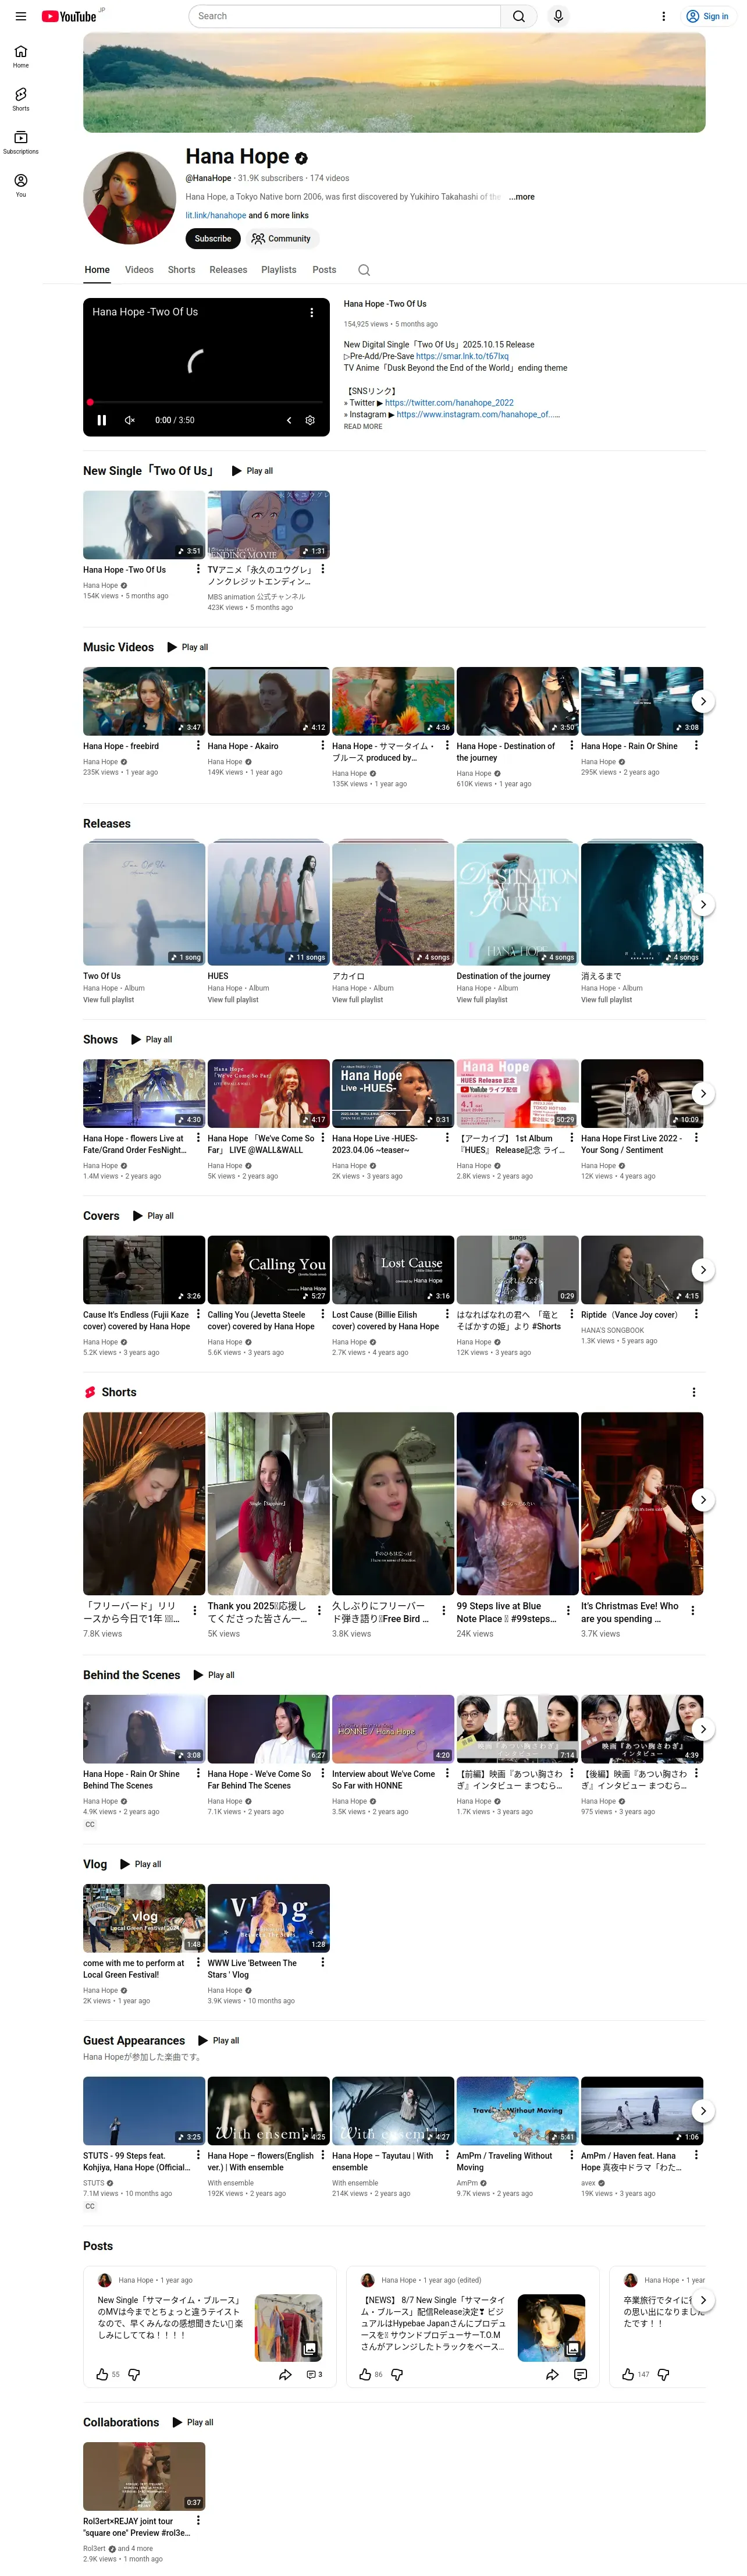Viewport: 747px width, 2576px height.
Task: Switch to the Posts tab
Action: (324, 270)
